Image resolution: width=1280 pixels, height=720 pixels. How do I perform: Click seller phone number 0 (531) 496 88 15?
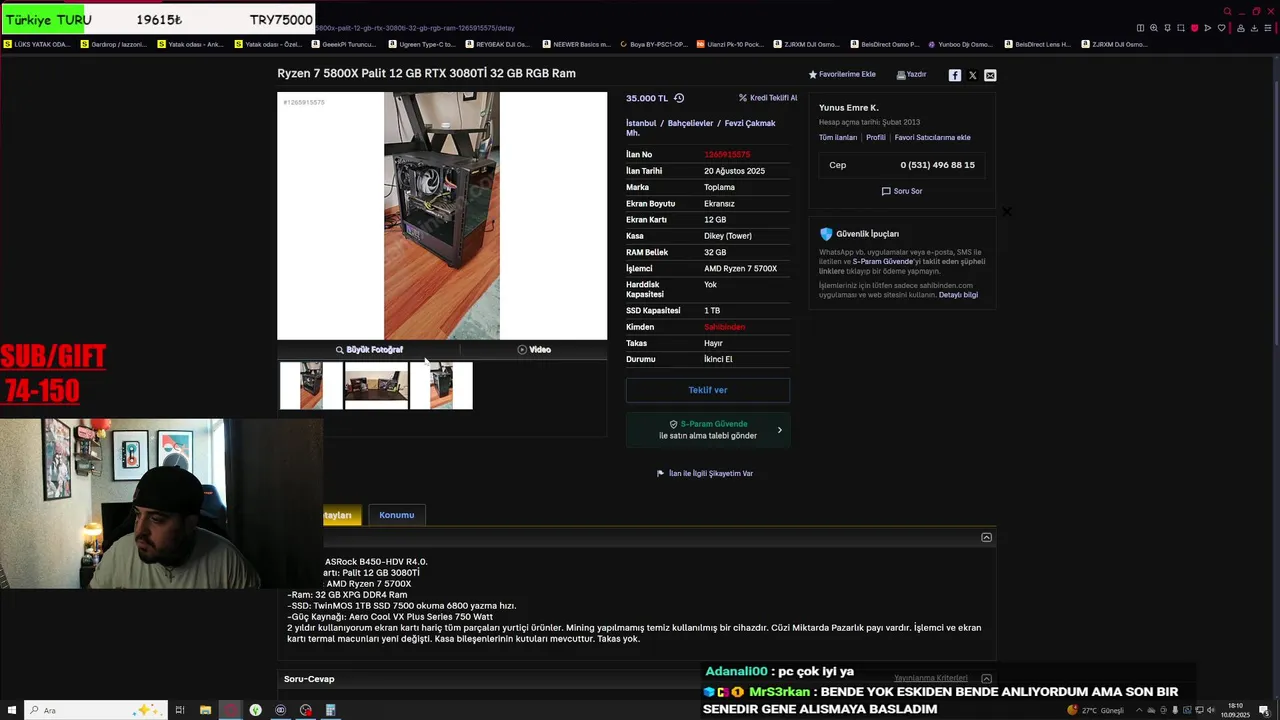937,165
